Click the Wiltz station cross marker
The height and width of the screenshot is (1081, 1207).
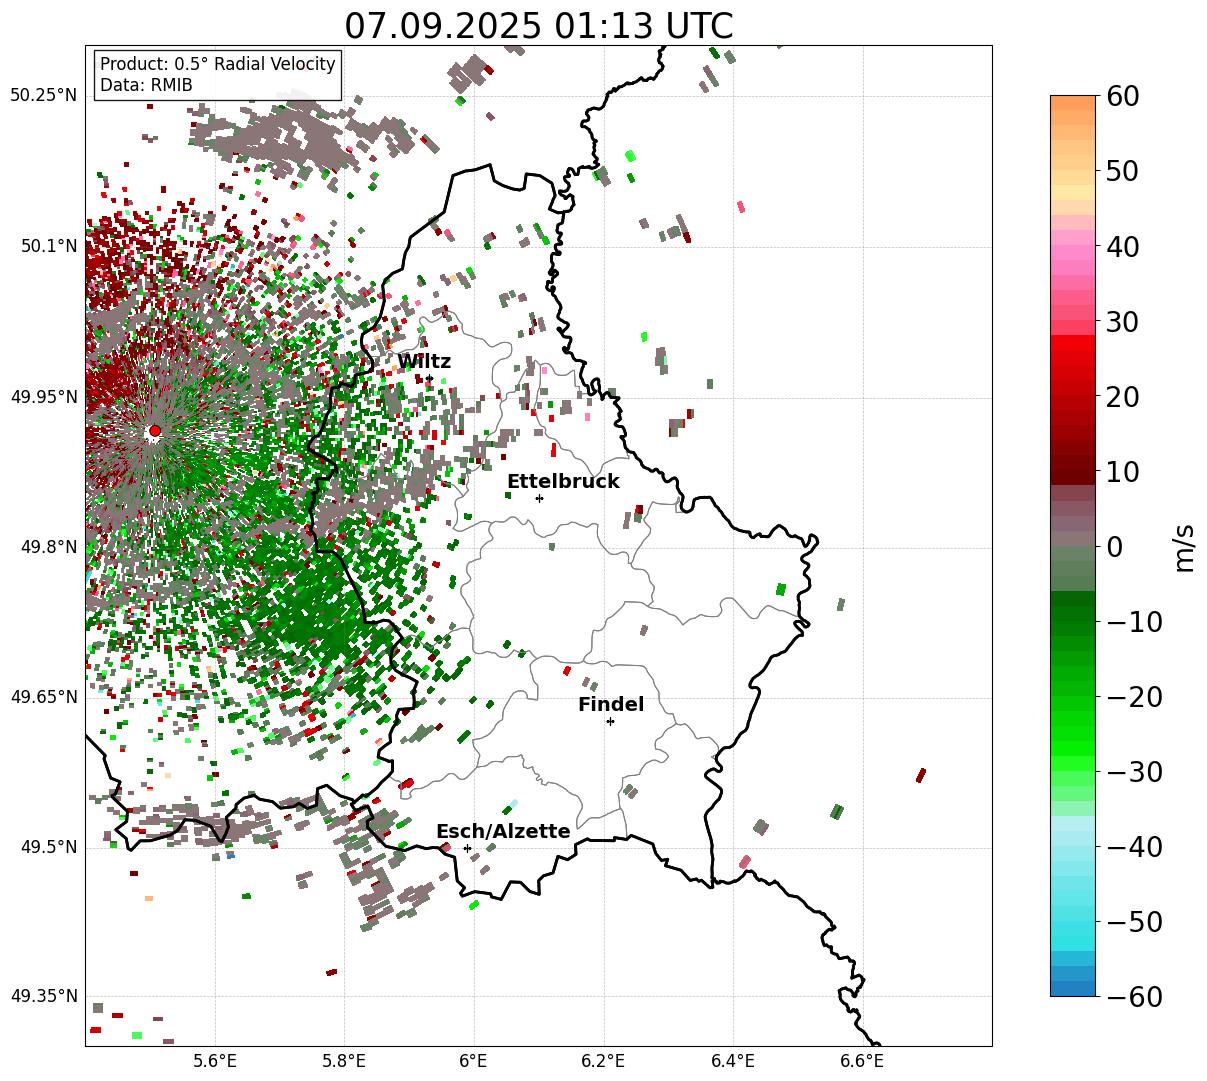coord(429,378)
